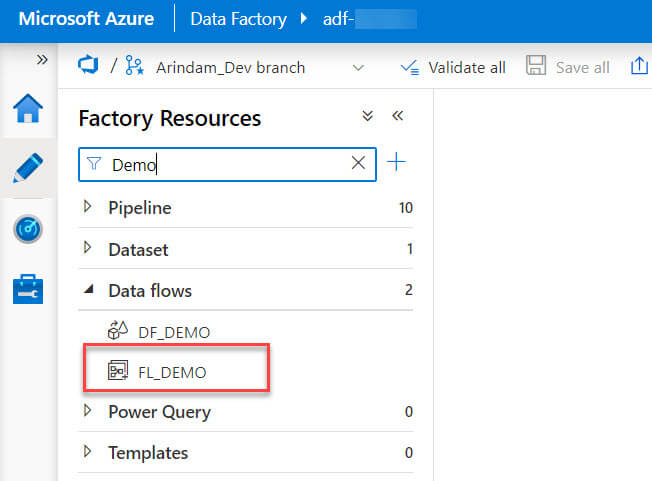
Task: Click the Save all button
Action: 568,68
